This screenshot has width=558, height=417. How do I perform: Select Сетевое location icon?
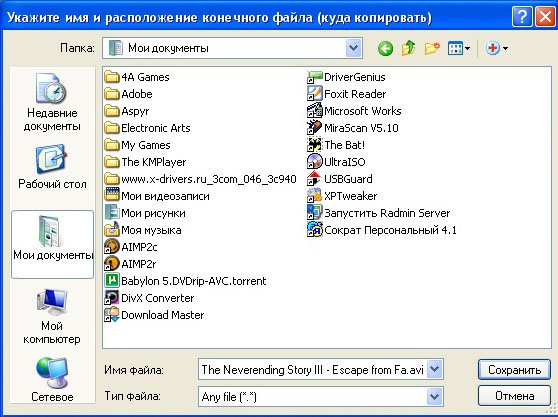tap(52, 380)
